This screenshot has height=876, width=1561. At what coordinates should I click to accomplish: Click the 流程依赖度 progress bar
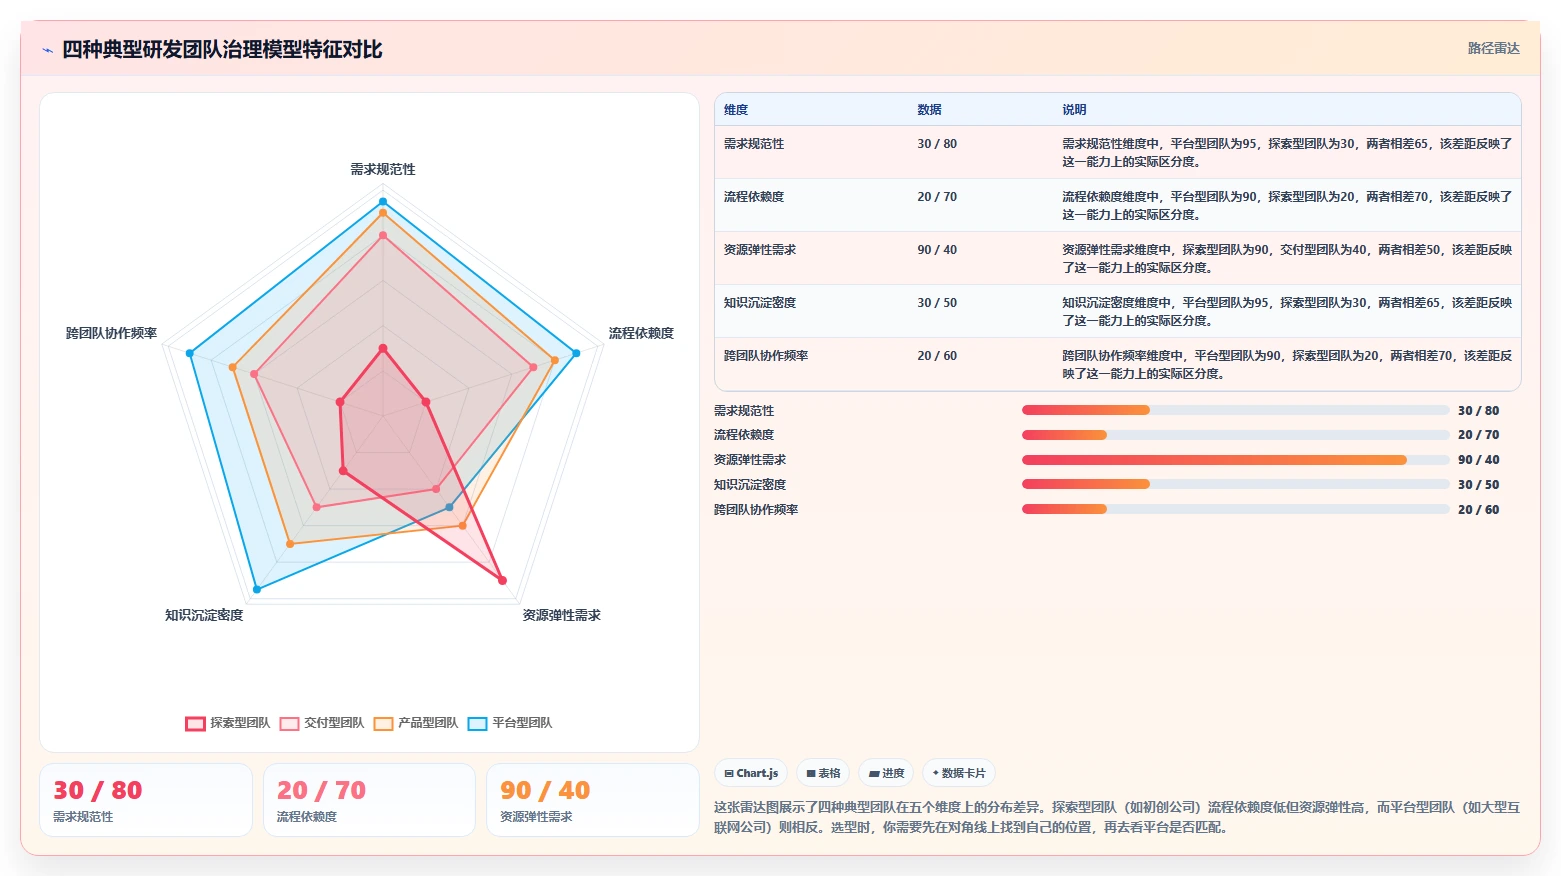pos(1235,435)
